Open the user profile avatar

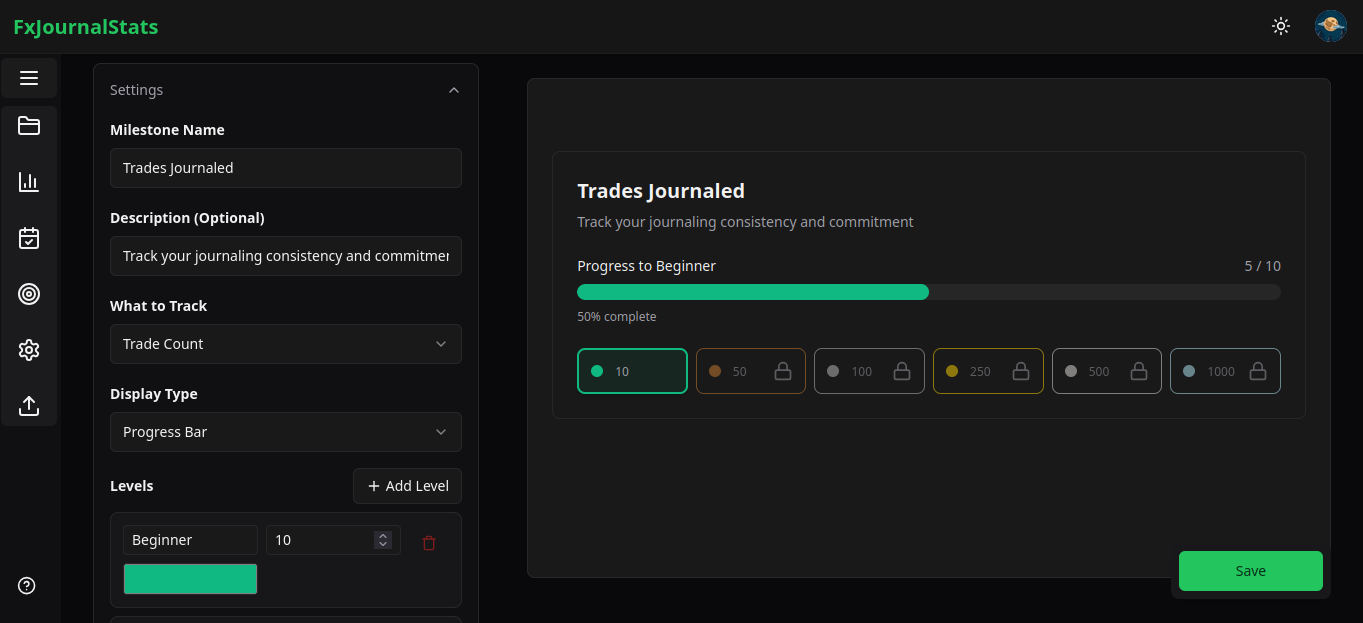coord(1330,26)
